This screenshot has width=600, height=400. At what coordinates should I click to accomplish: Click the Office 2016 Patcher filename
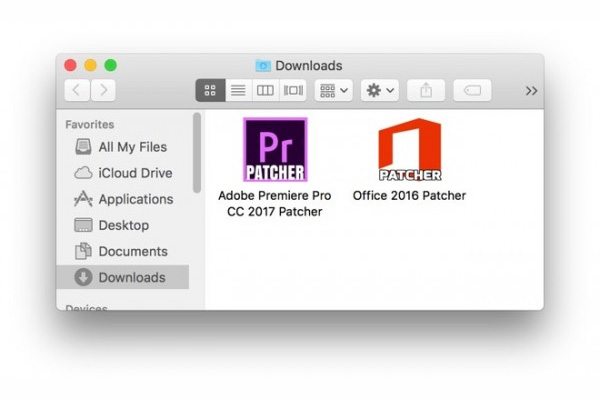(x=409, y=196)
